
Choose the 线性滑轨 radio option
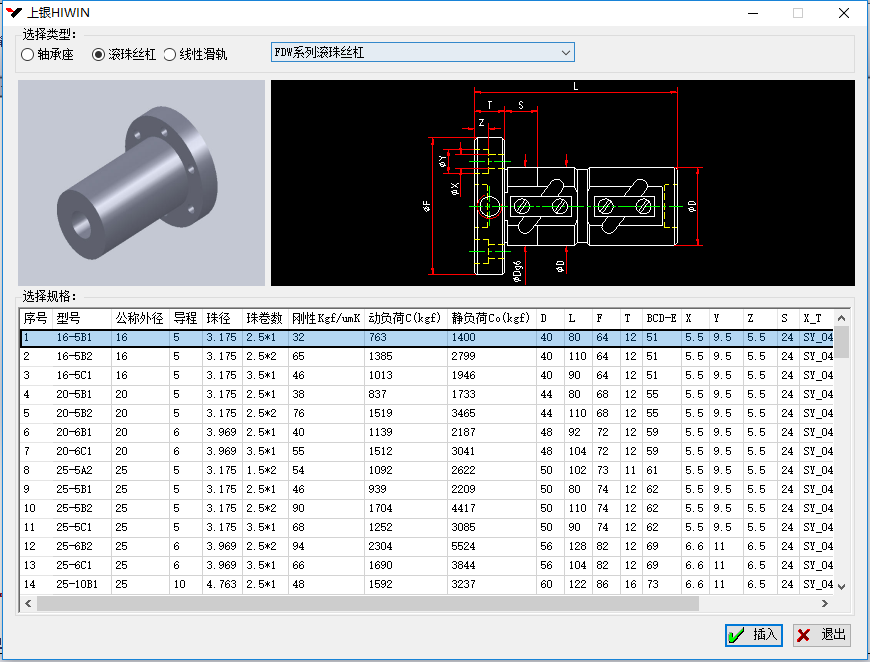(170, 55)
